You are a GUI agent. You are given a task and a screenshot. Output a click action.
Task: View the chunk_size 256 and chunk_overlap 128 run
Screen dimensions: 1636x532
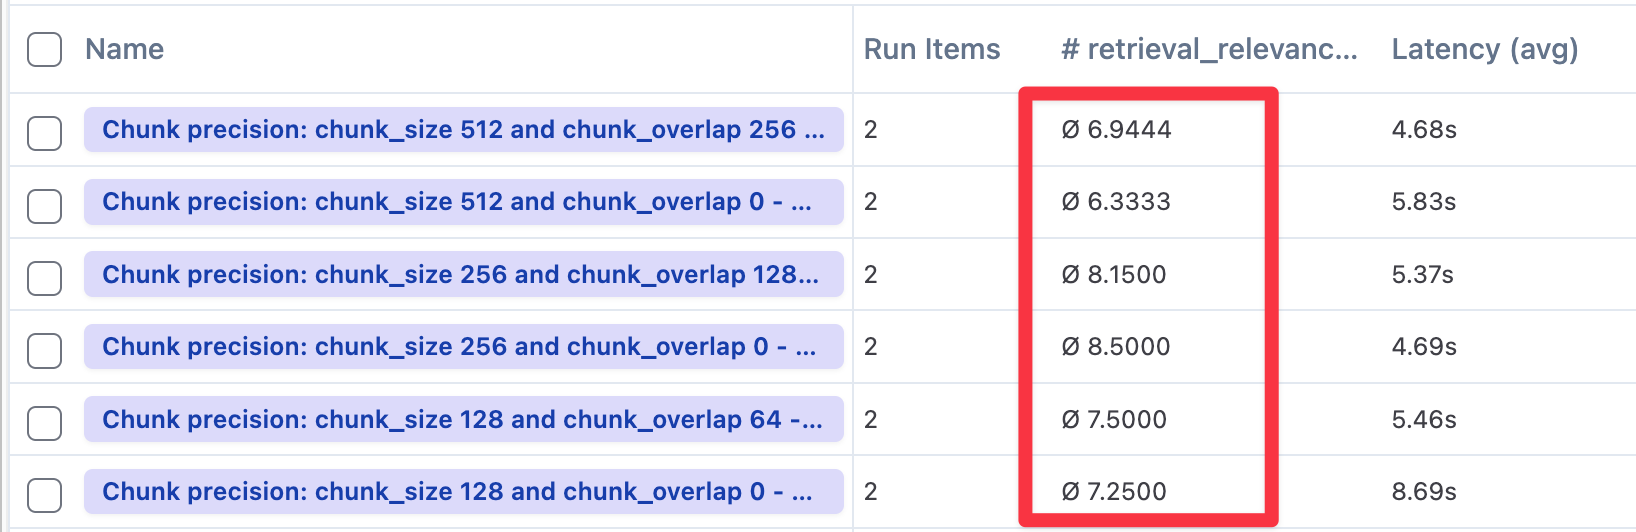(460, 275)
